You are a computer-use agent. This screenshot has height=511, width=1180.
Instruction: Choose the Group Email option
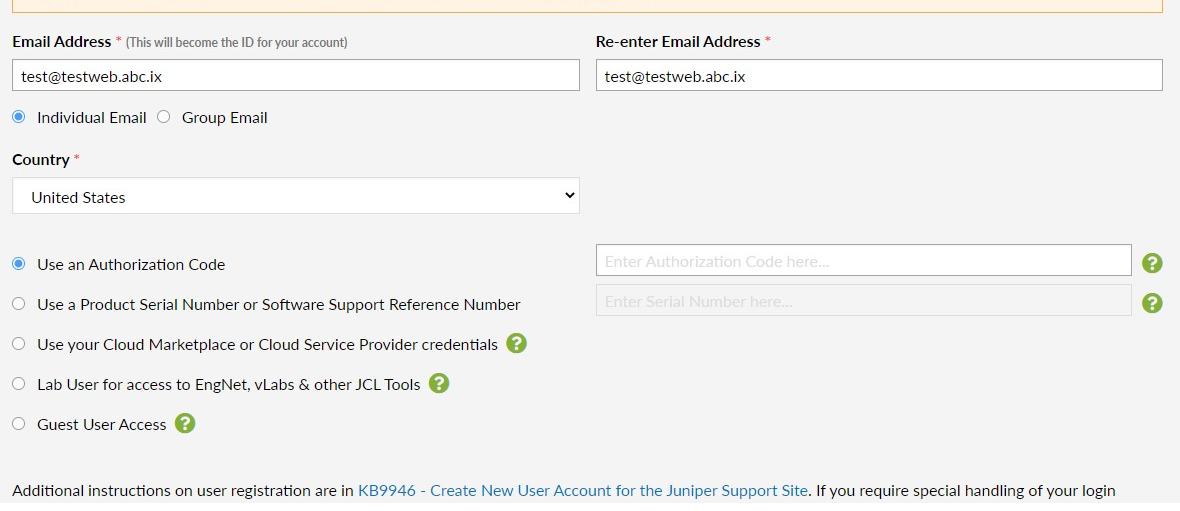[x=164, y=117]
